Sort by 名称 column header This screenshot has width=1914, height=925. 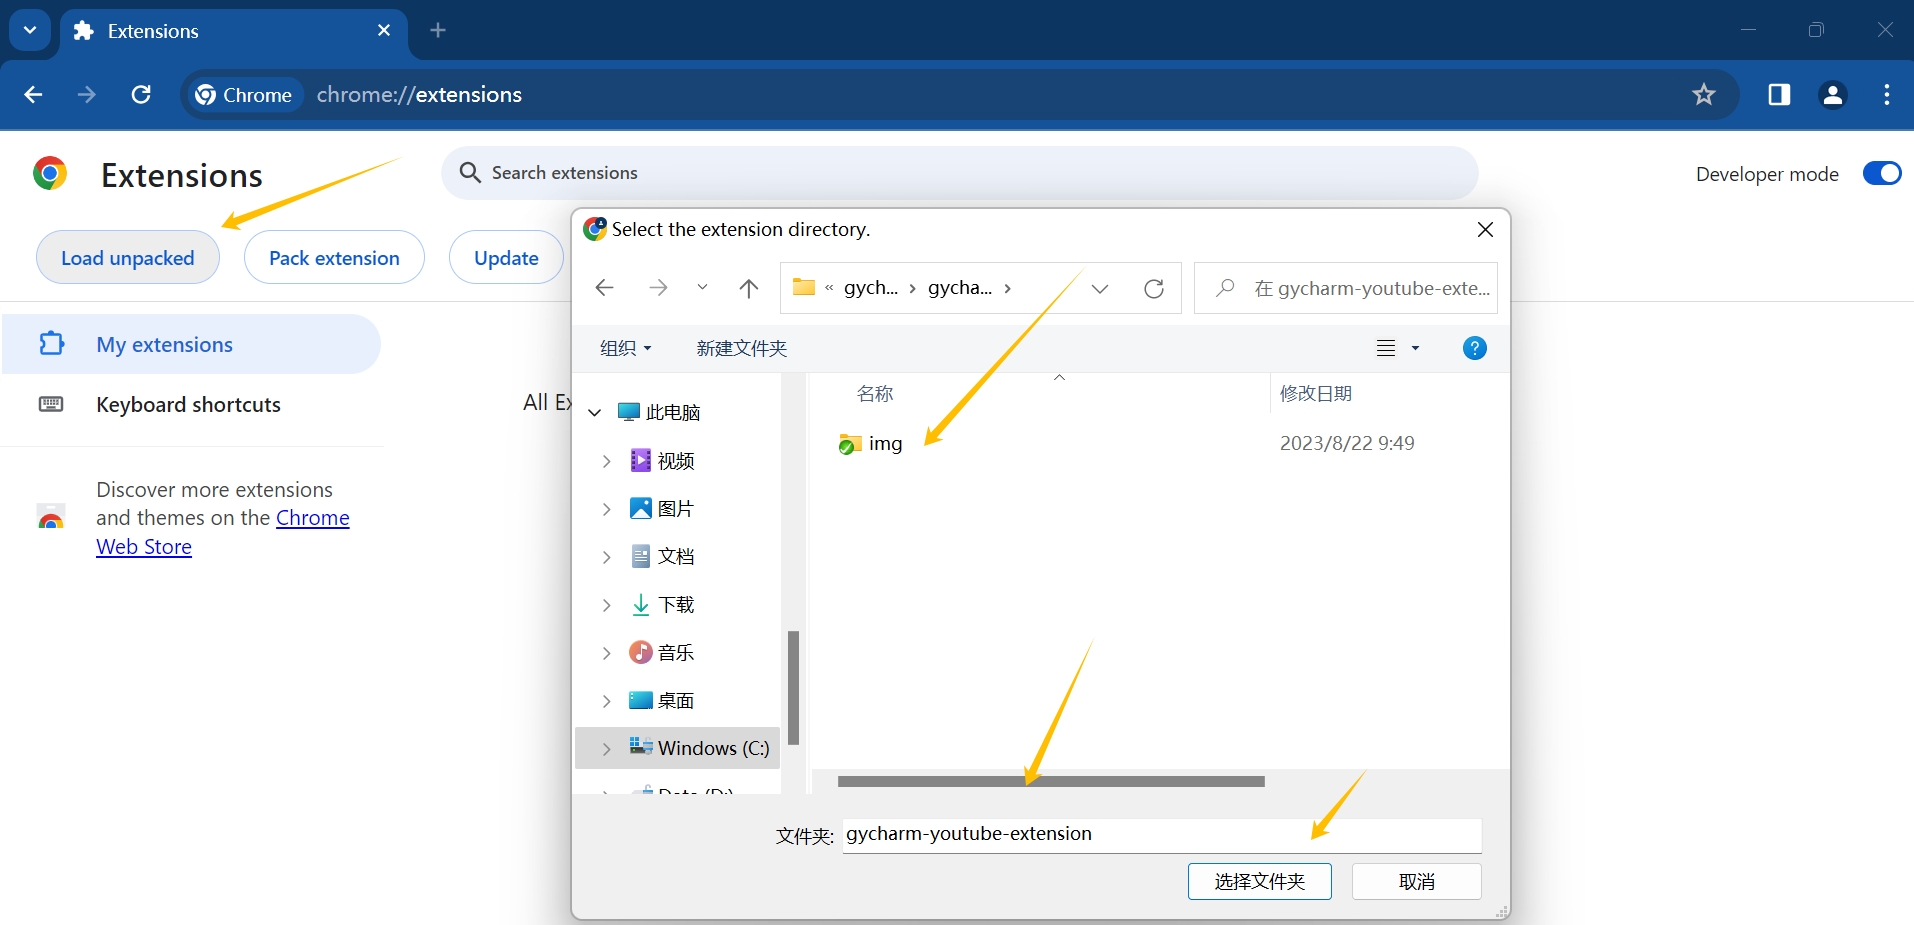(875, 394)
